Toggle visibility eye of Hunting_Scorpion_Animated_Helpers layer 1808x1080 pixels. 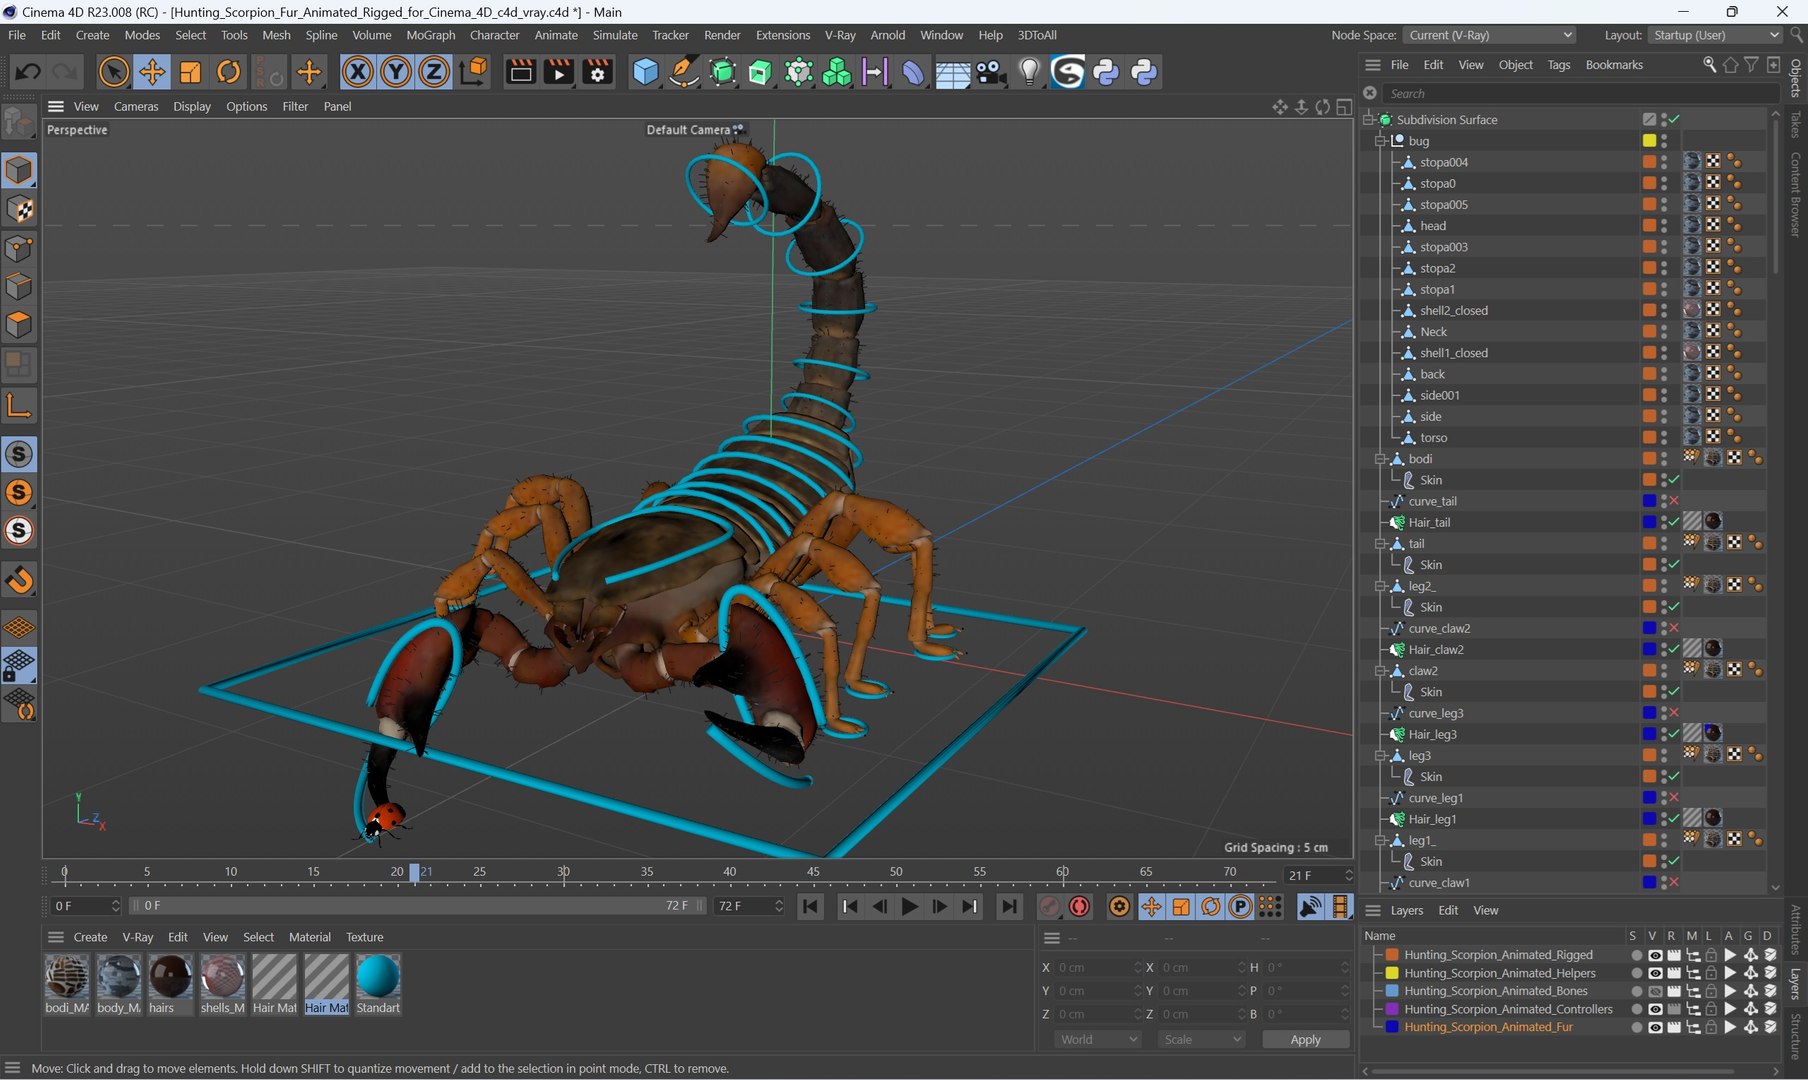click(1655, 973)
